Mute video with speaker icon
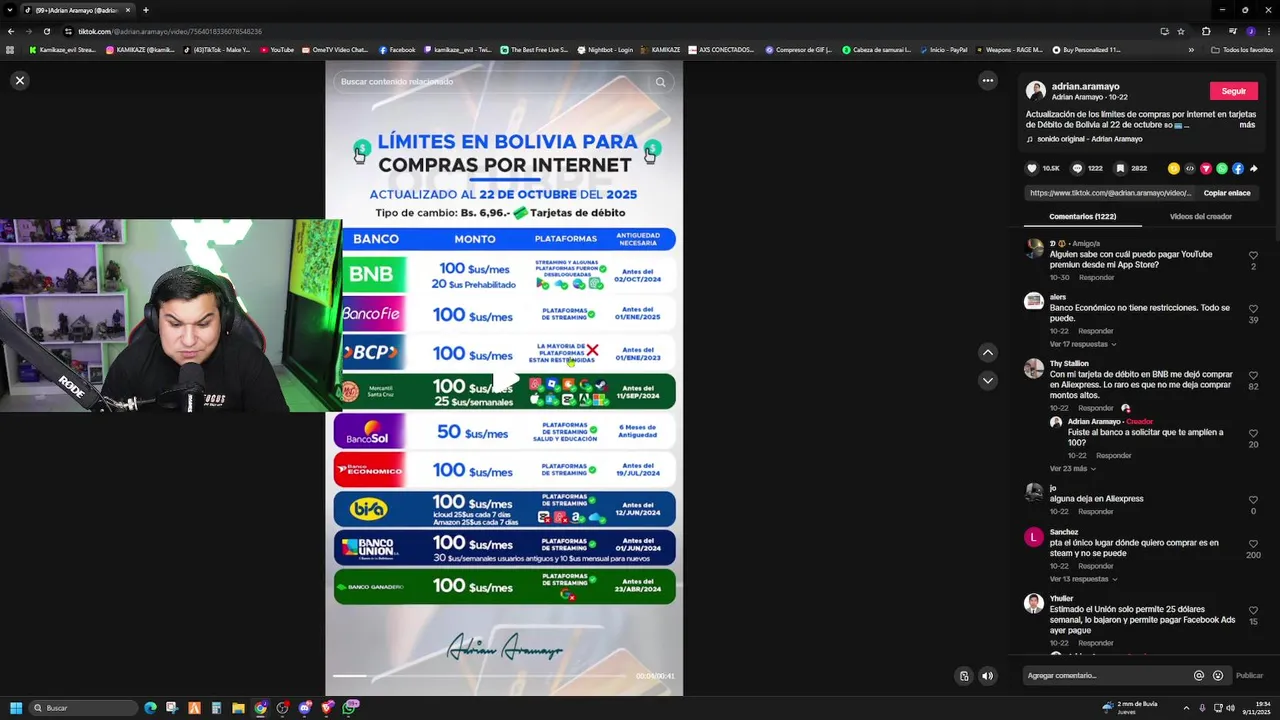The height and width of the screenshot is (720, 1280). [988, 676]
